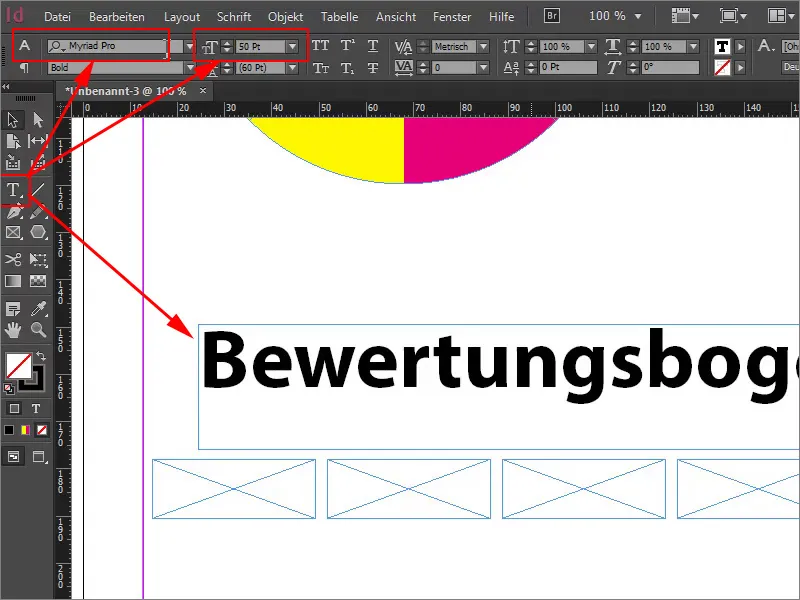
Task: Select the Direct Selection tool
Action: (x=38, y=120)
